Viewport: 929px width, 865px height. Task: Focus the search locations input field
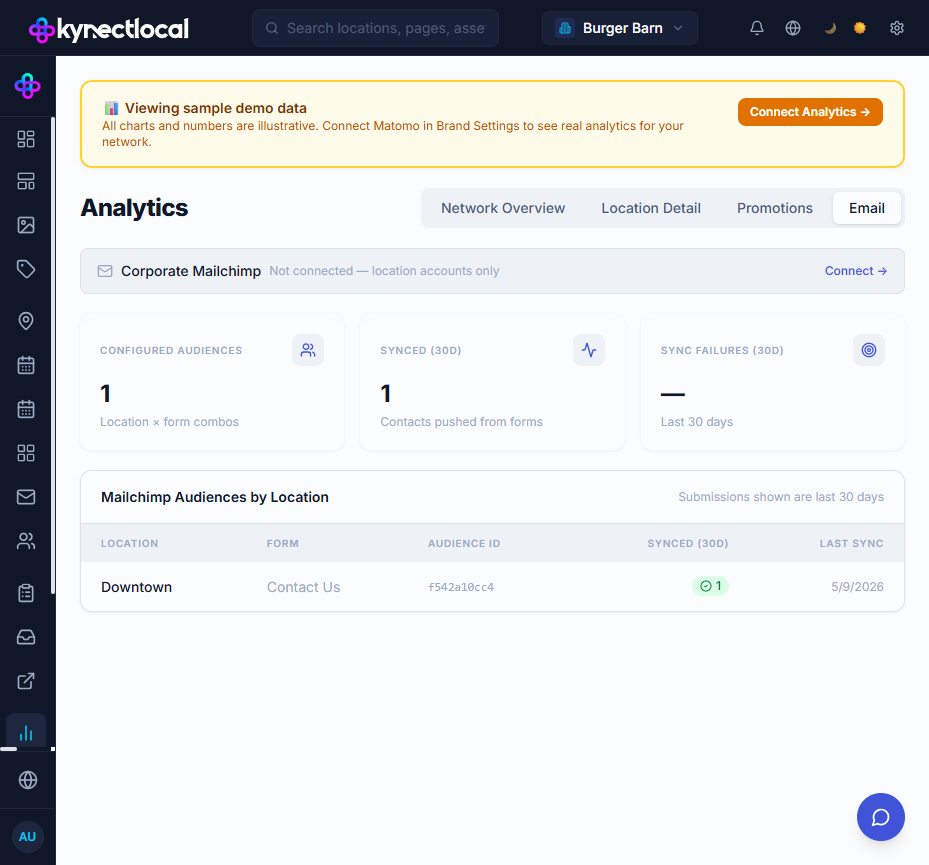376,28
